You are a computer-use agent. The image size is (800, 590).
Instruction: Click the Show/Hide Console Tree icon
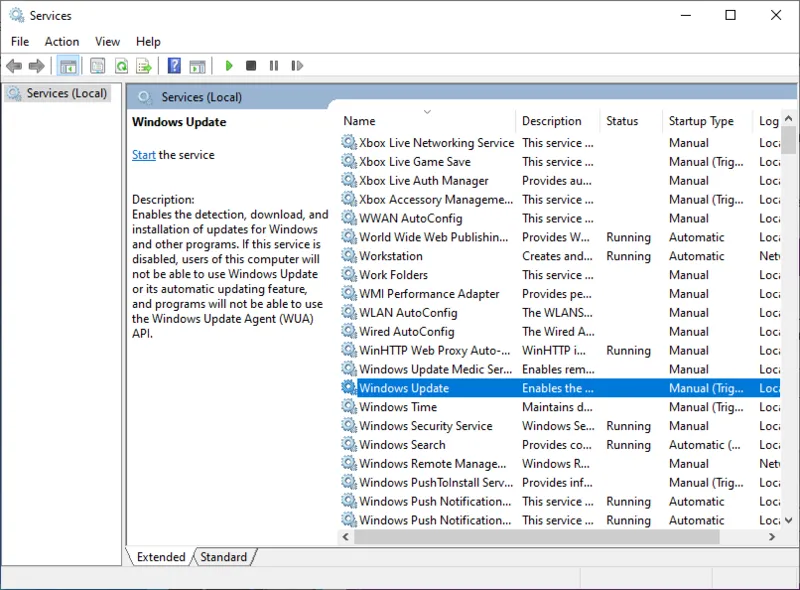(x=68, y=66)
